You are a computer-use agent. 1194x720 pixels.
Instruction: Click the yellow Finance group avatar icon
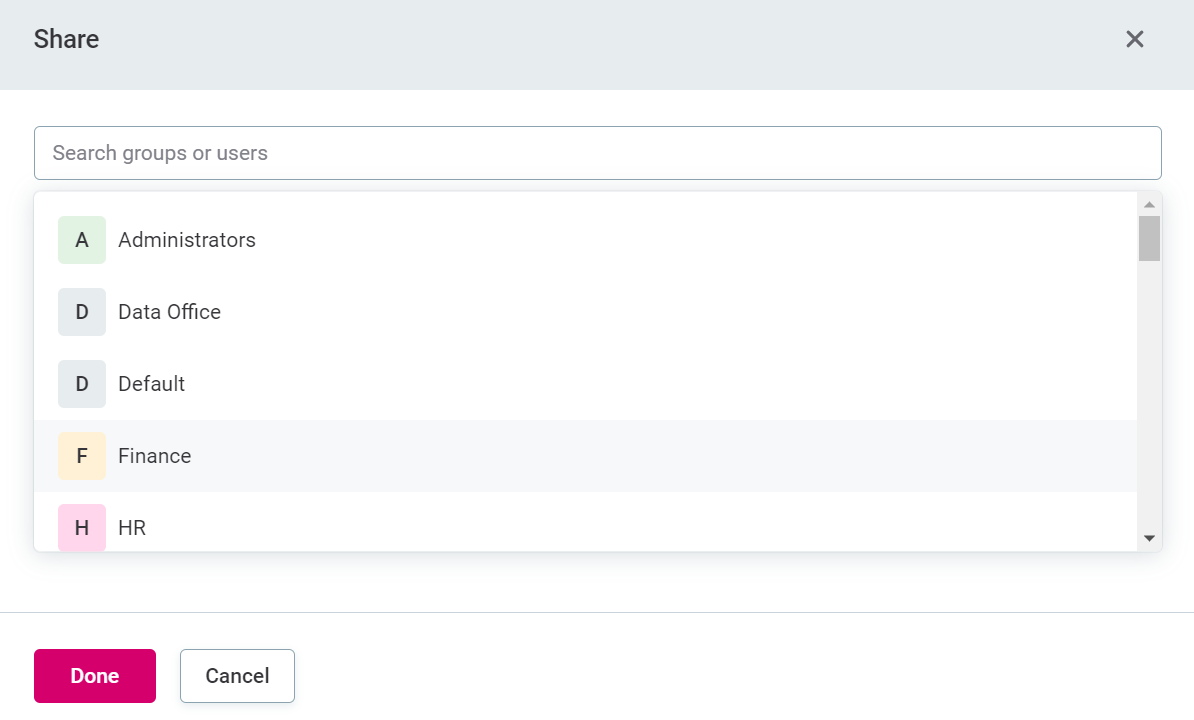(x=82, y=456)
